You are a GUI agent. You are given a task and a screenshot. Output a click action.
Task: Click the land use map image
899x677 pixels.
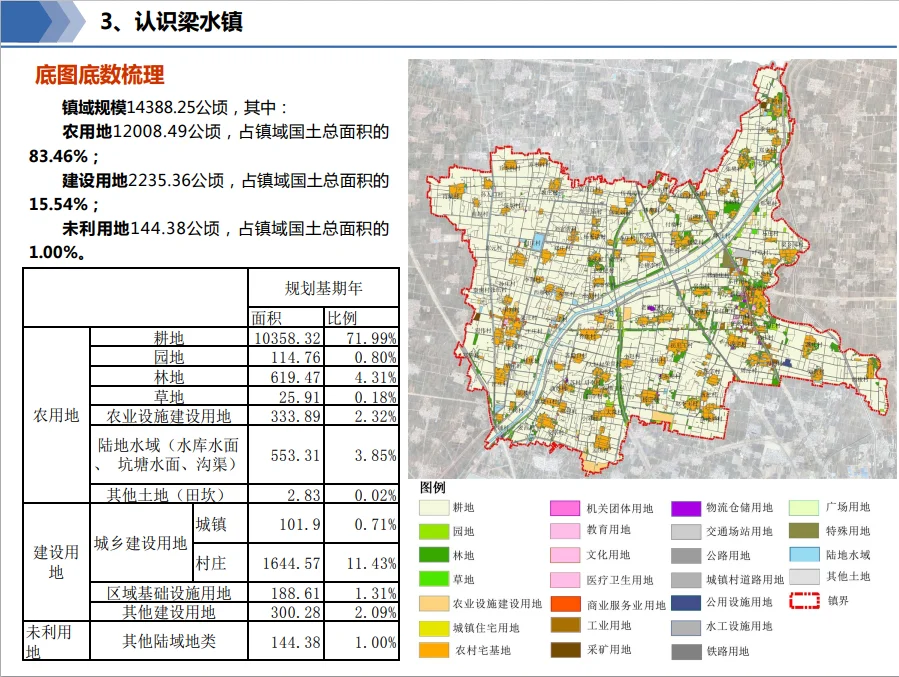click(x=651, y=268)
